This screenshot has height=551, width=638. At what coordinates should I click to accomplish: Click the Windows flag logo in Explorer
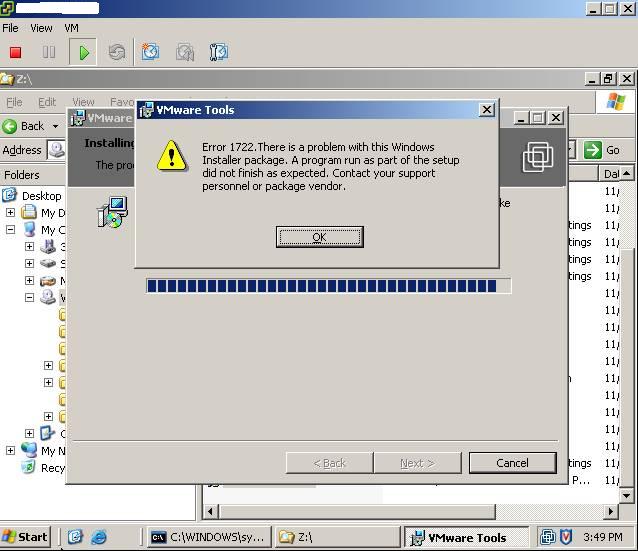[x=616, y=102]
